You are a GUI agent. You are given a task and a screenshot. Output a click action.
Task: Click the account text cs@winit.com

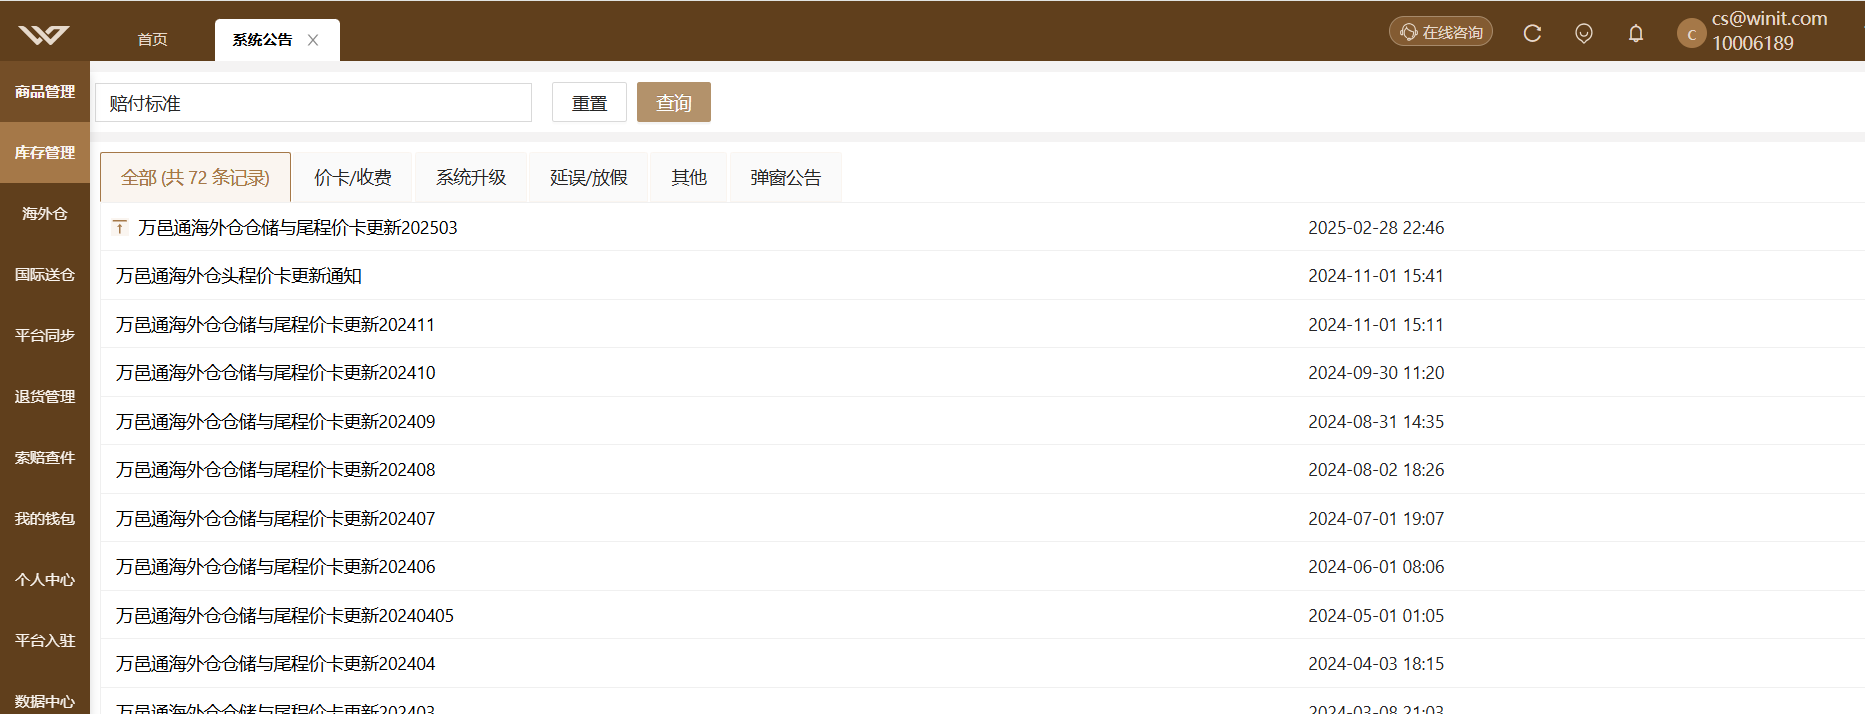pyautogui.click(x=1769, y=19)
